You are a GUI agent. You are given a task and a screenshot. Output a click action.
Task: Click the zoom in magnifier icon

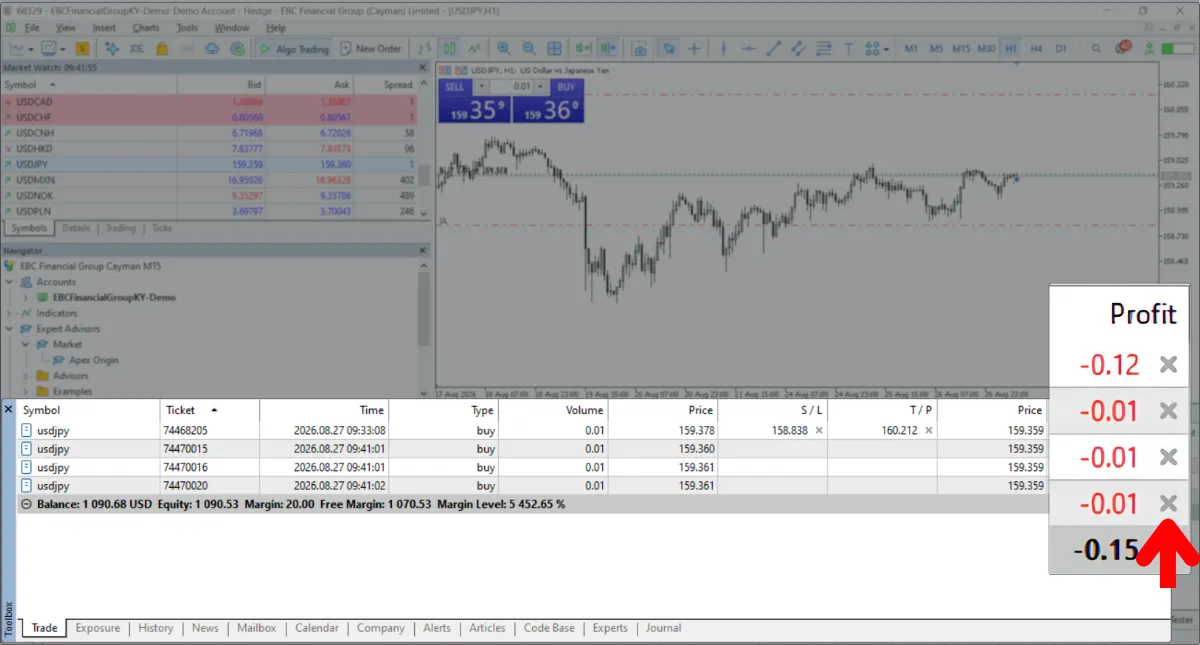coord(503,48)
